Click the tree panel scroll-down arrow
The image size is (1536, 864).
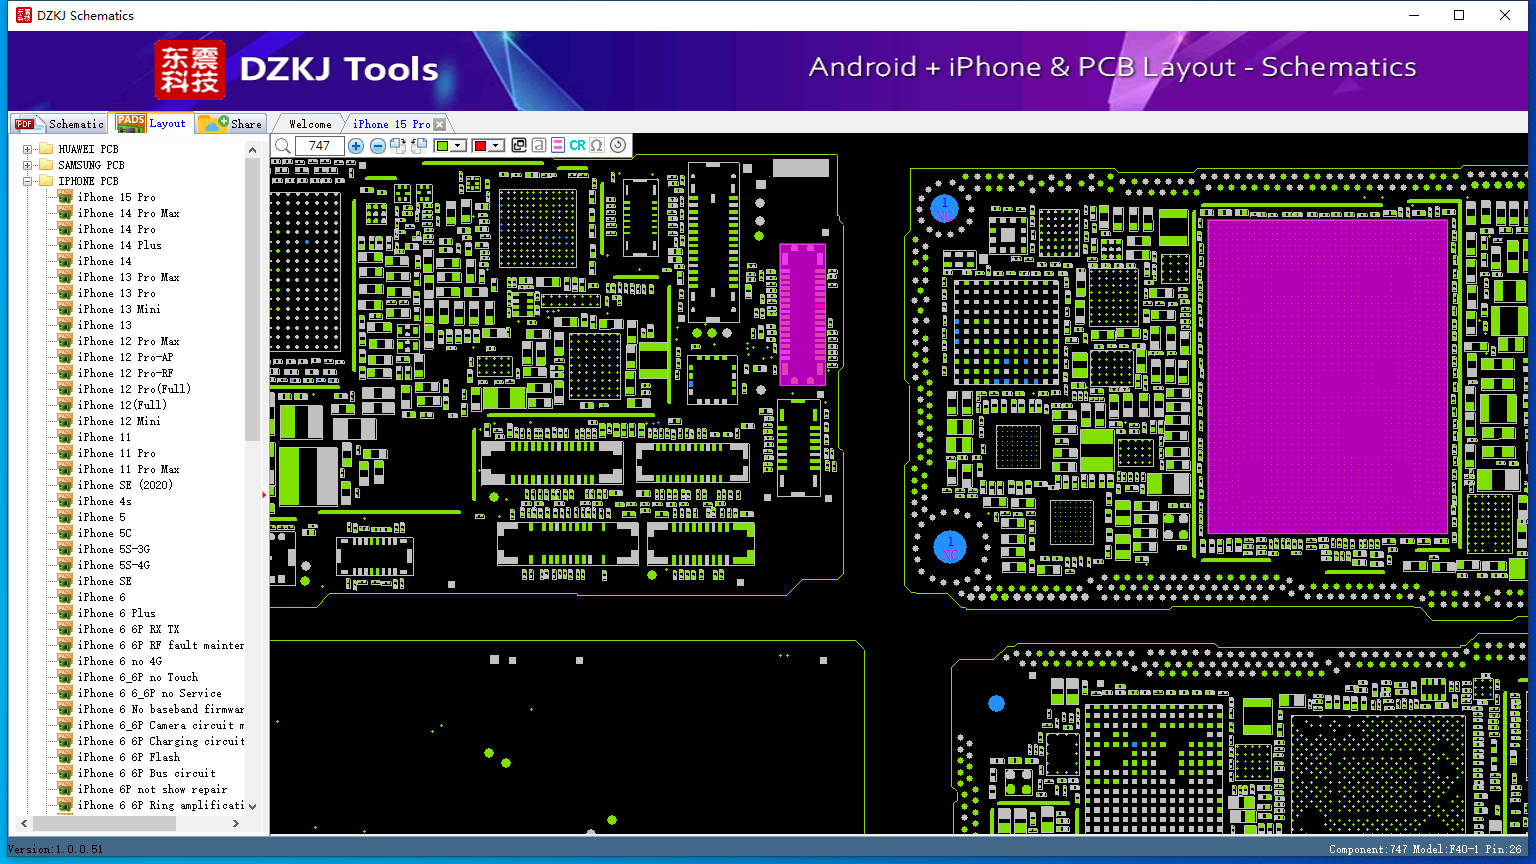click(252, 806)
